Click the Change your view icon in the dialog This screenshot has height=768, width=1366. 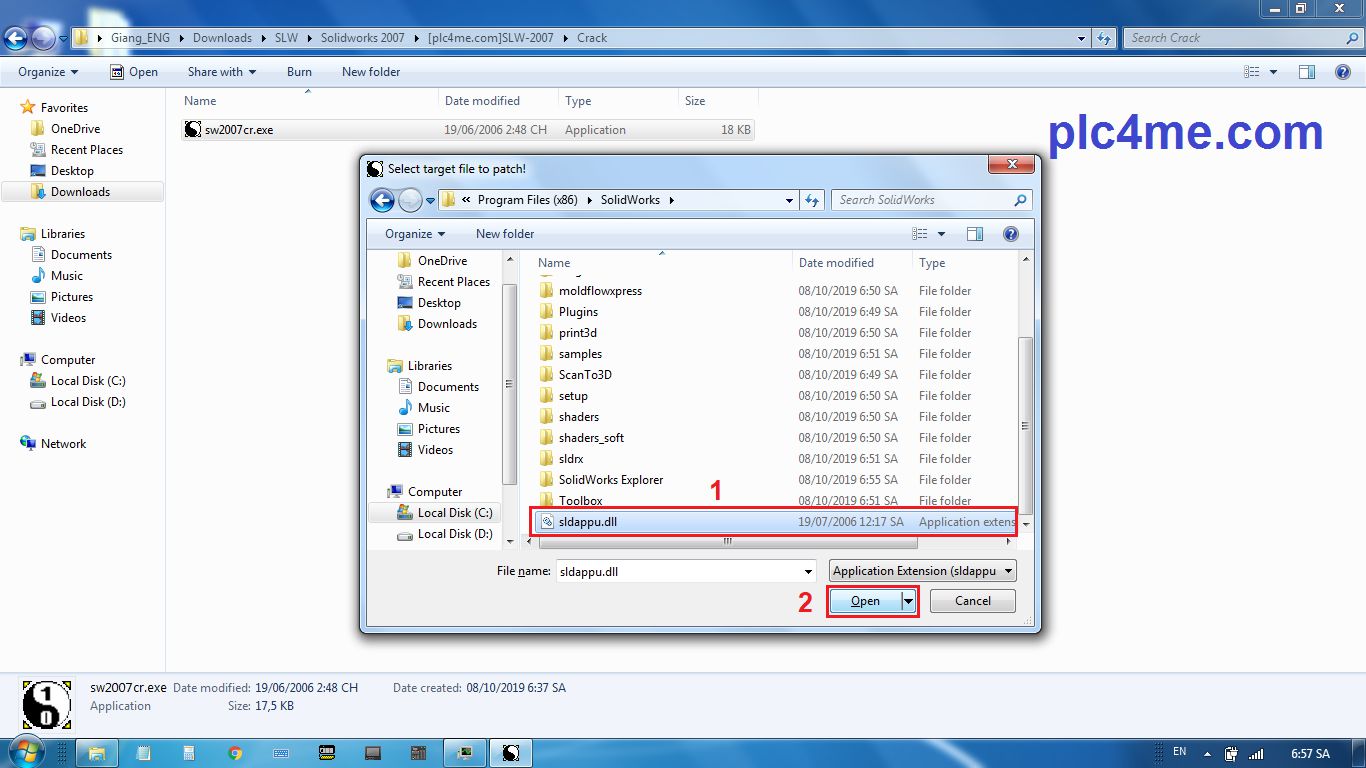click(920, 234)
